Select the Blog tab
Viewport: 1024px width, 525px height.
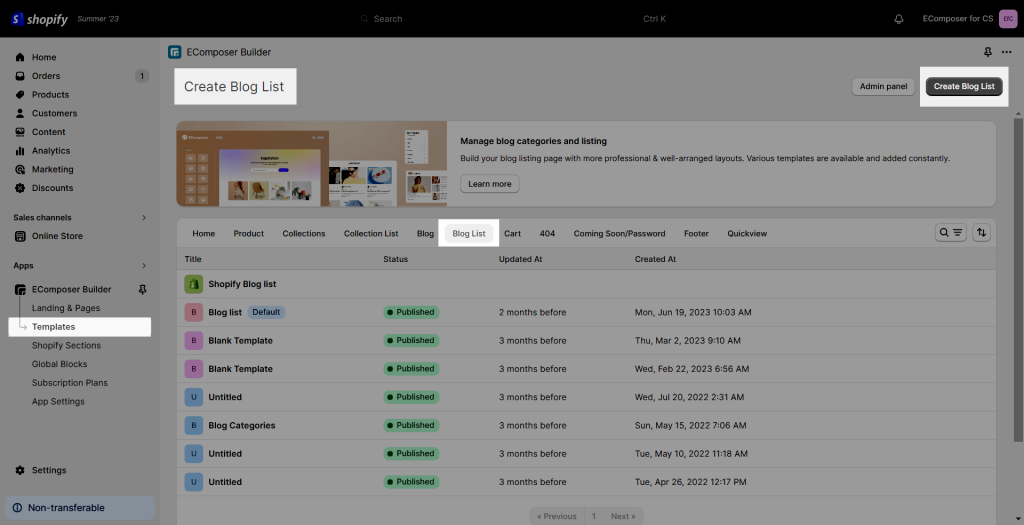425,233
